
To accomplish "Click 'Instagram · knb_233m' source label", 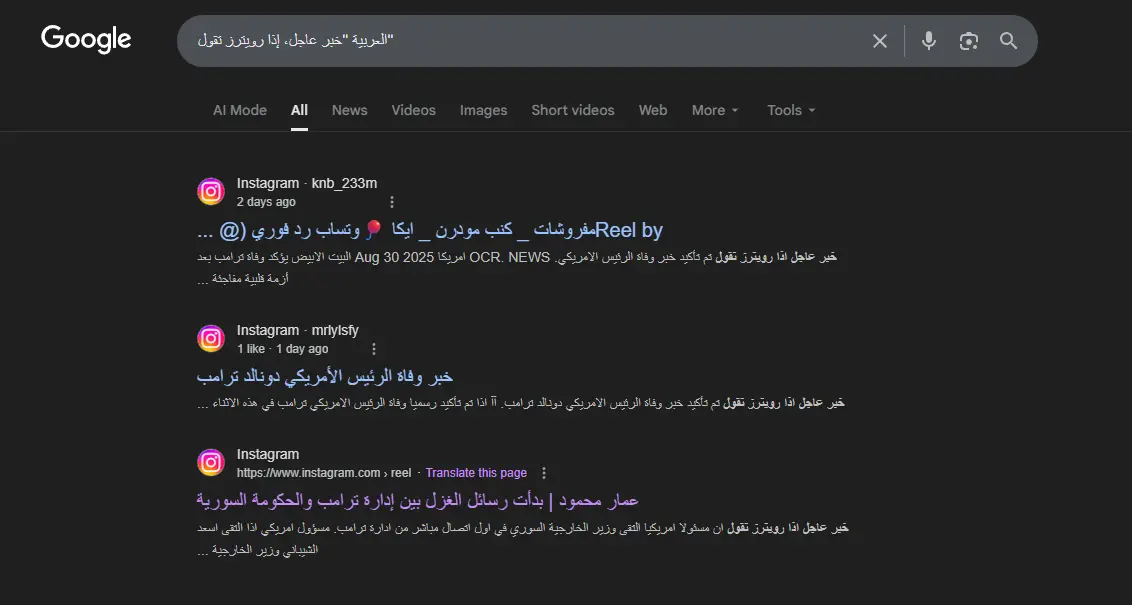I will (x=307, y=183).
